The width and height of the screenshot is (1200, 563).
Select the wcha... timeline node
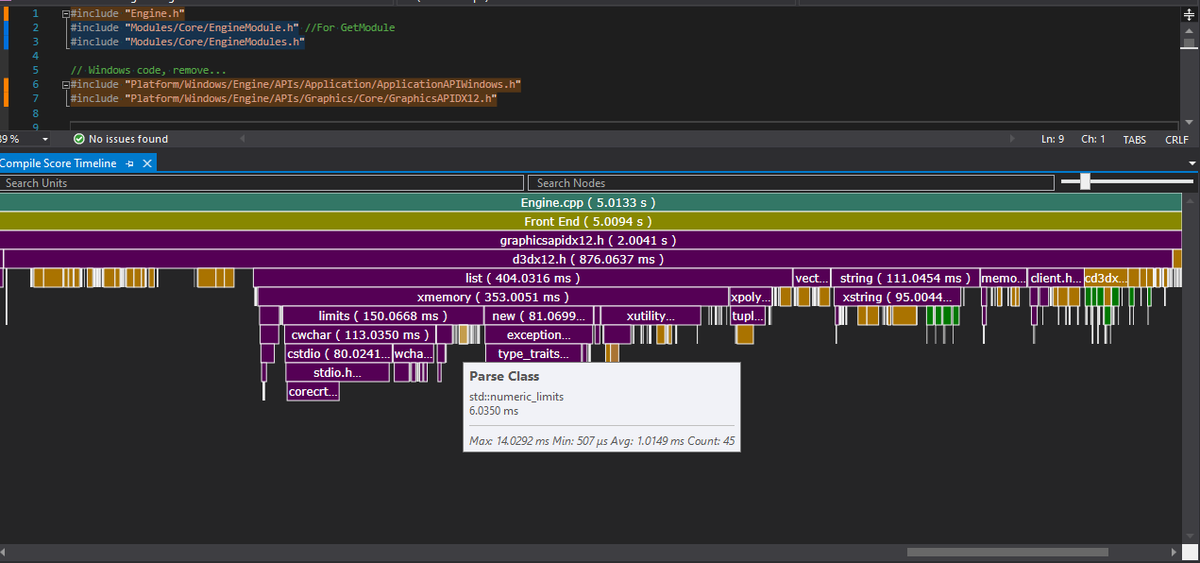[414, 354]
